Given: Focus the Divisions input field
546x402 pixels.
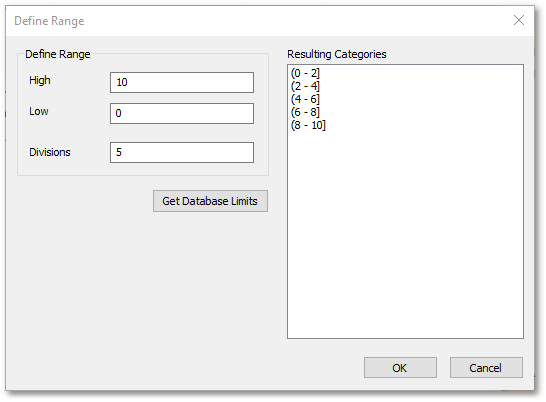Looking at the screenshot, I should tap(182, 152).
